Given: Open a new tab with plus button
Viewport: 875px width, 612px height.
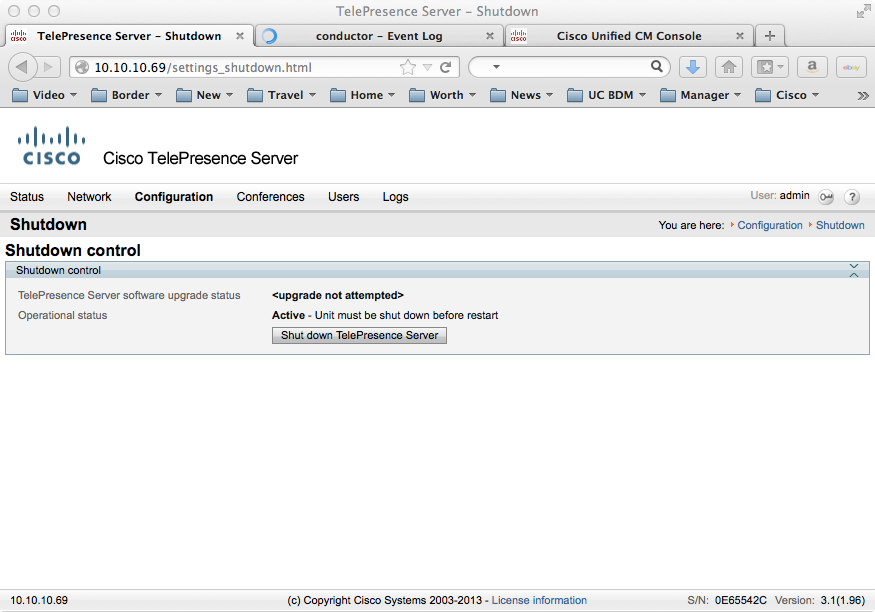Looking at the screenshot, I should click(770, 36).
